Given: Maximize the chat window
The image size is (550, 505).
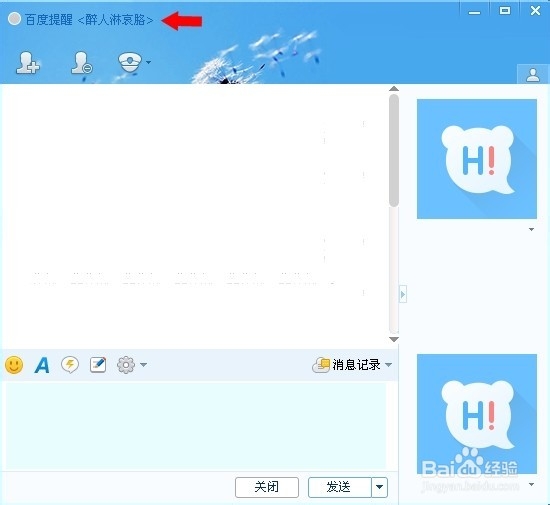Looking at the screenshot, I should point(505,11).
